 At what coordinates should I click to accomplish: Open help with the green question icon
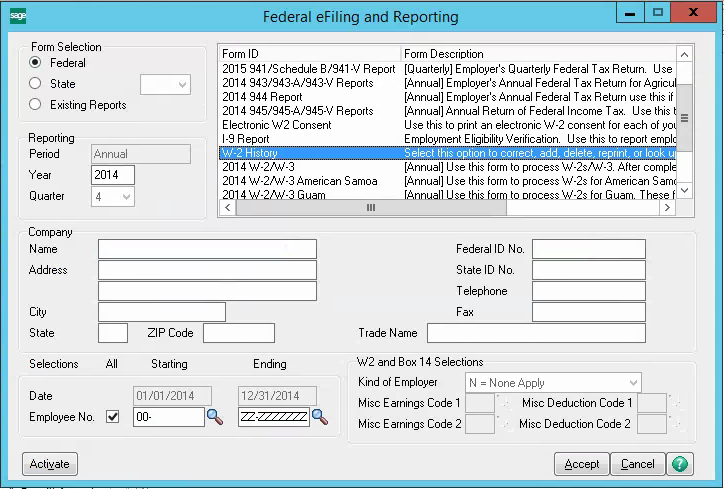[681, 464]
